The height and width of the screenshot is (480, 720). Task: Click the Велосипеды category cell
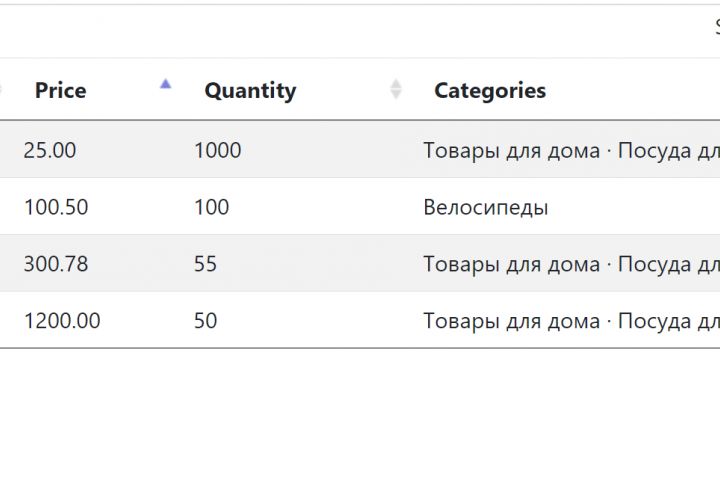click(x=485, y=207)
